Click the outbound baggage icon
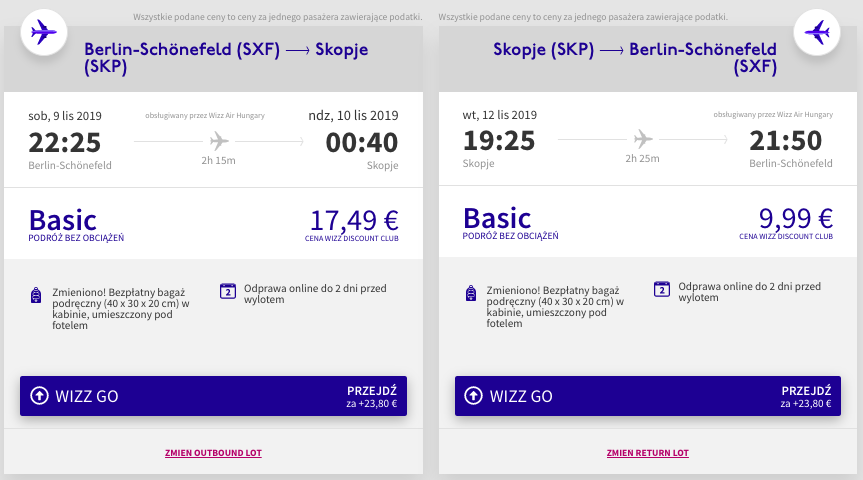Viewport: 863px width, 480px height. (36, 294)
